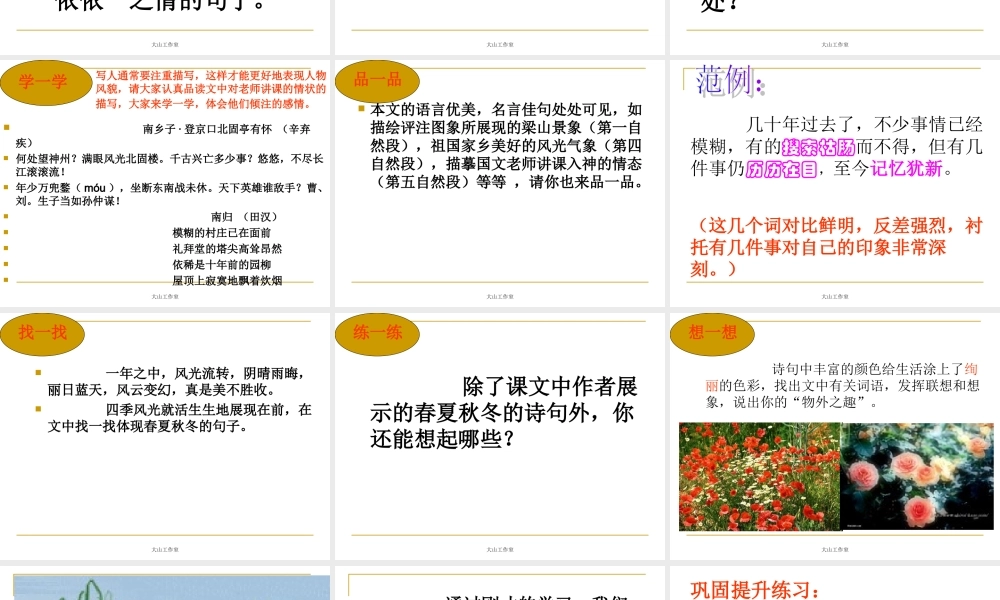Screen dimensions: 1000x600
Task: Click the 找一找 oval label
Action: pyautogui.click(x=43, y=333)
